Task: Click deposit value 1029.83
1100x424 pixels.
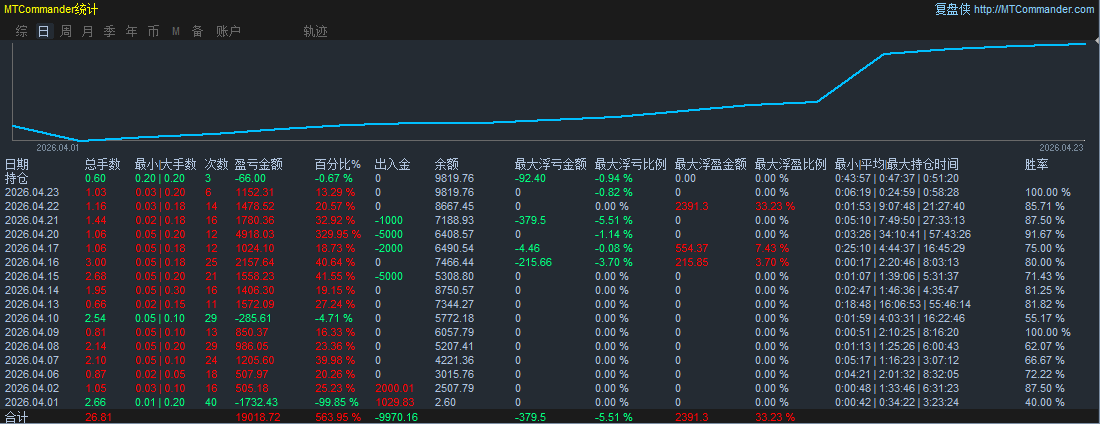Action: [394, 402]
